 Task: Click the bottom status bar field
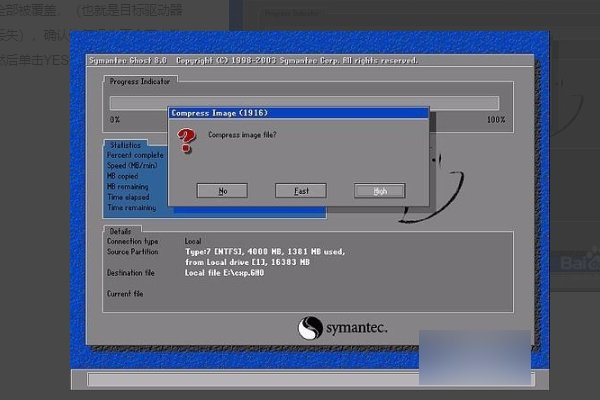click(300, 380)
